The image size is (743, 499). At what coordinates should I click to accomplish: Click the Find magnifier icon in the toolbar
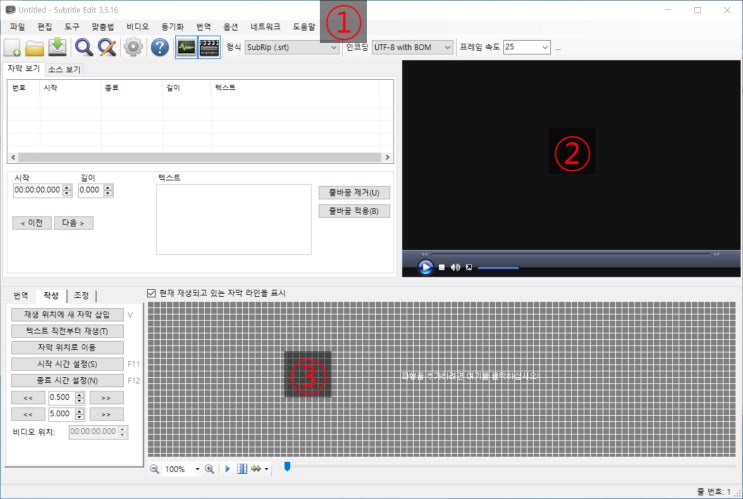click(84, 47)
